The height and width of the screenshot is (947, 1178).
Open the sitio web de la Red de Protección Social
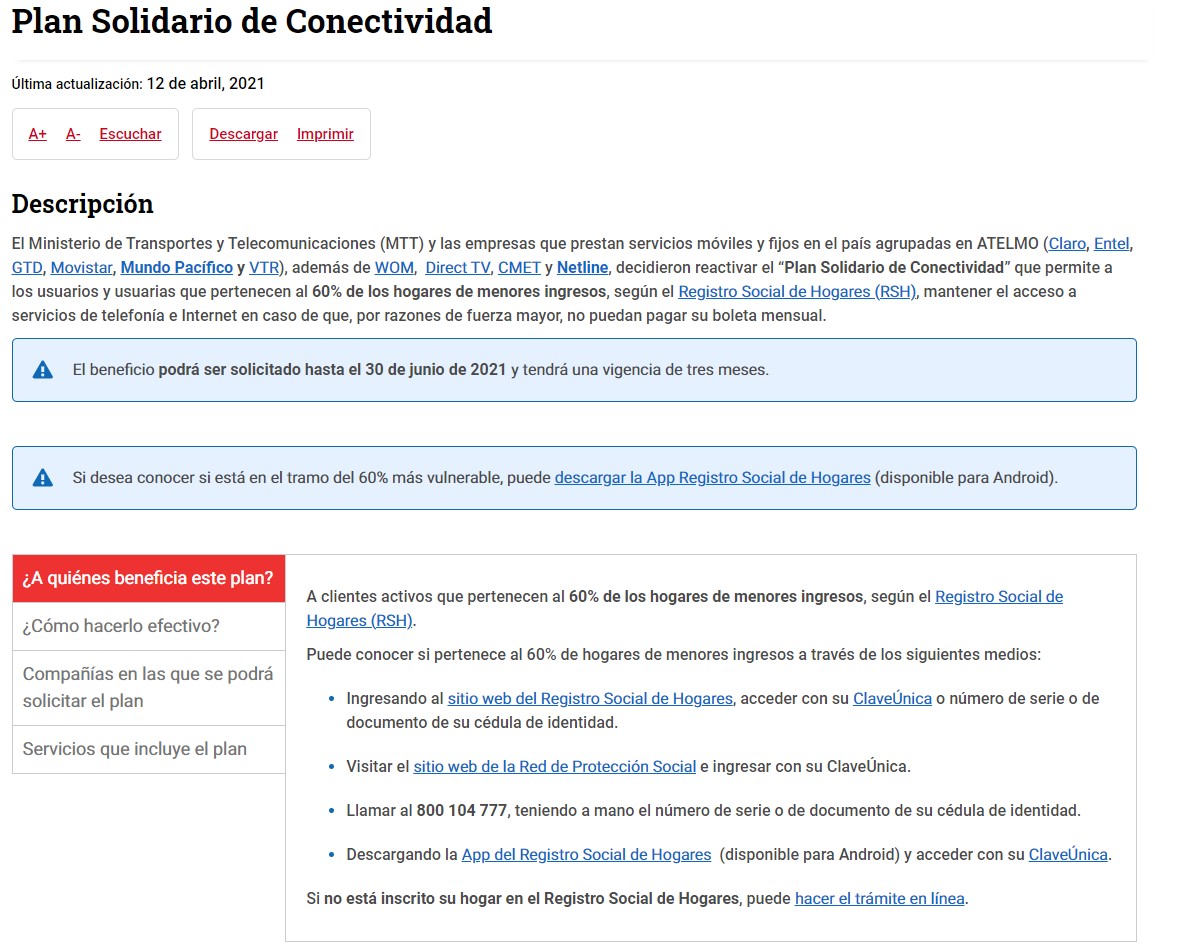[555, 766]
